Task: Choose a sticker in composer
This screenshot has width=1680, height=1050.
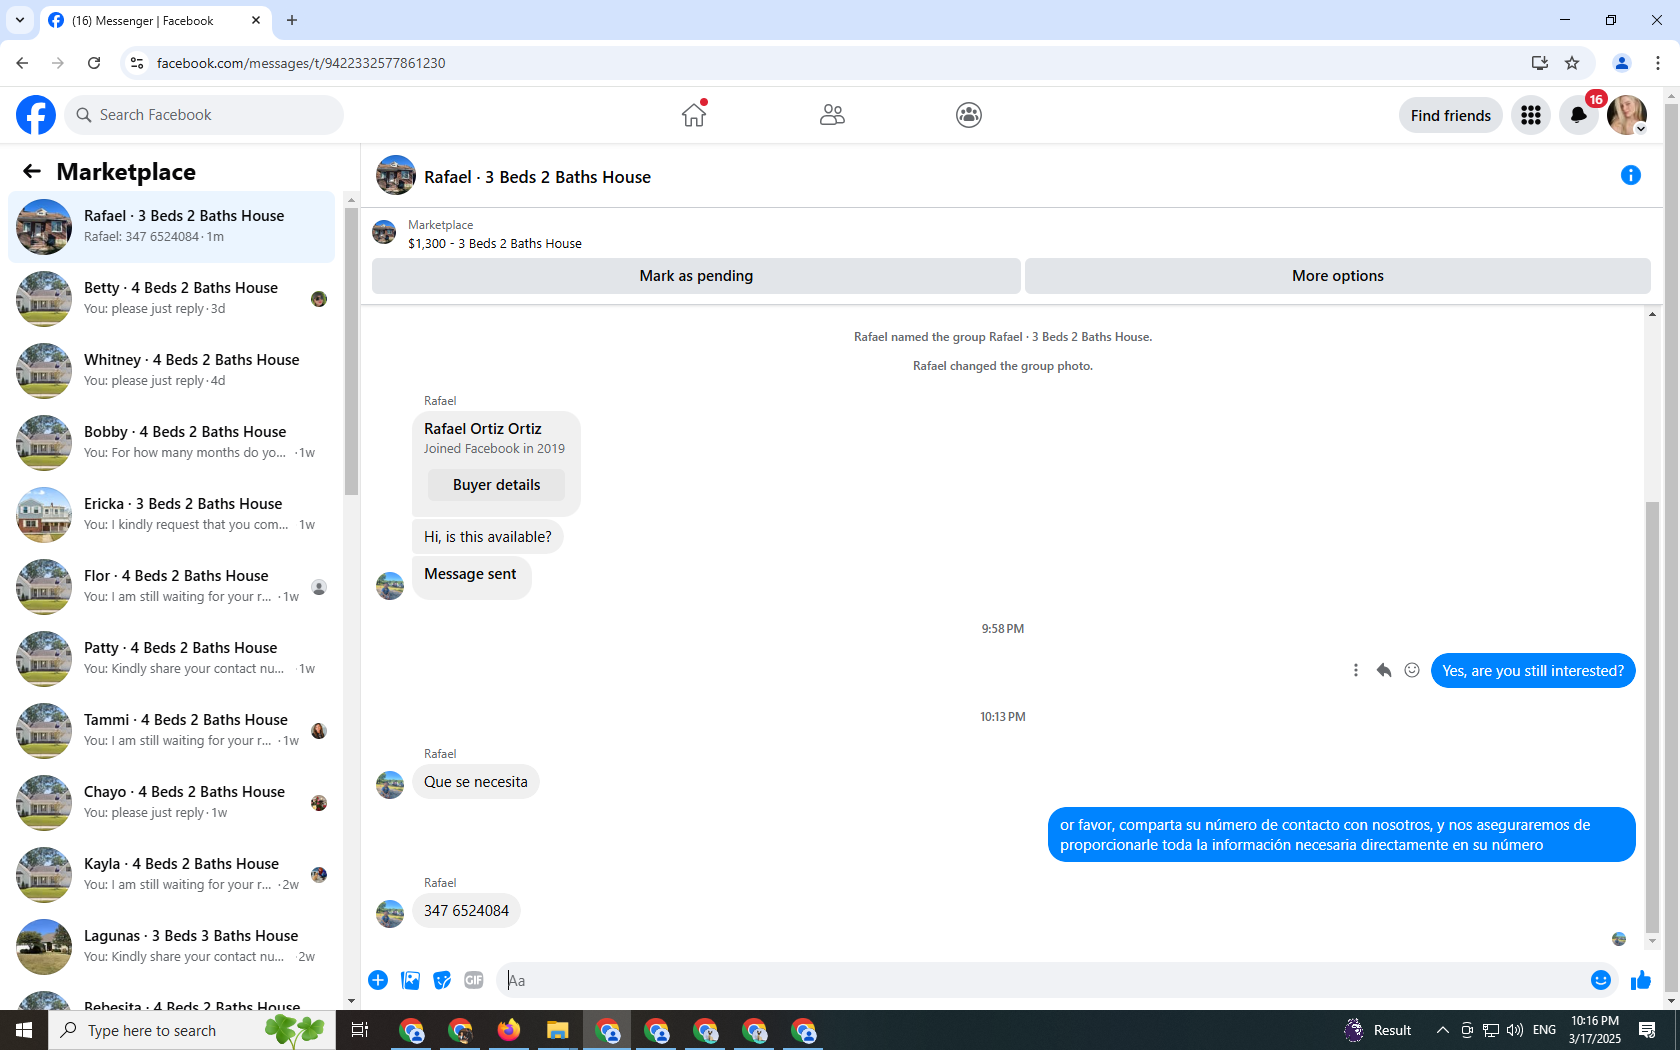Action: [x=442, y=980]
